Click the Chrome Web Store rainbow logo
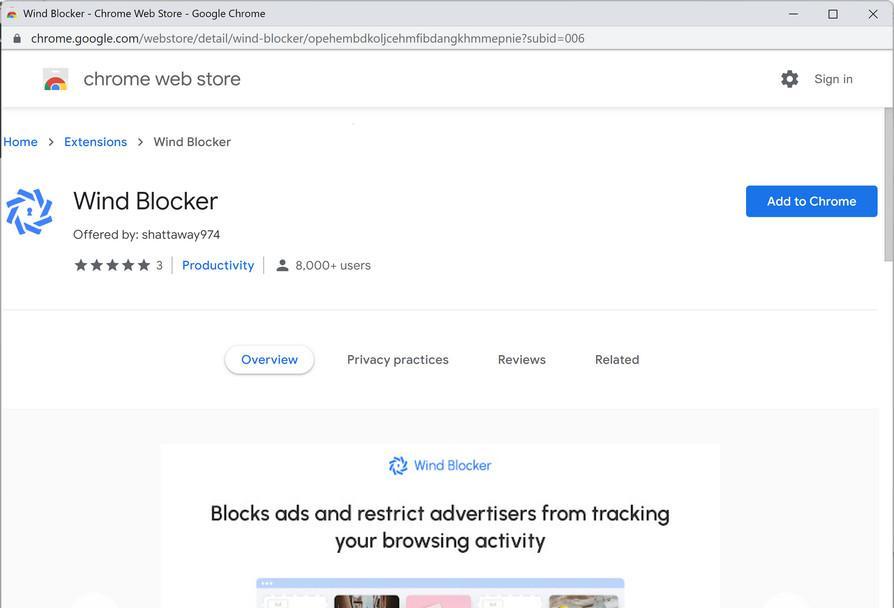Image resolution: width=894 pixels, height=608 pixels. (56, 80)
